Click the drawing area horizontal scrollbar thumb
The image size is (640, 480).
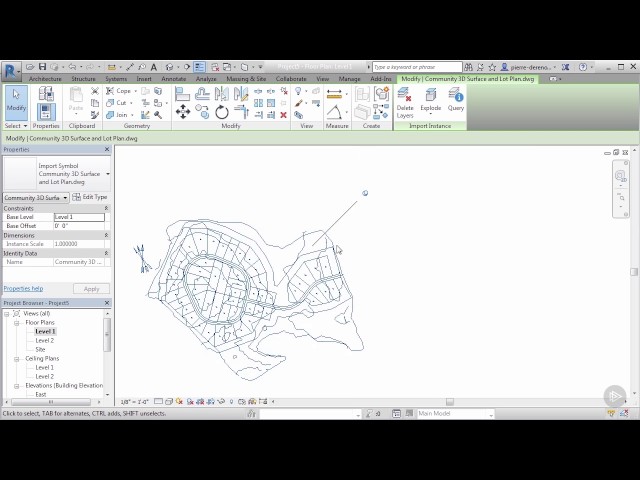click(450, 402)
